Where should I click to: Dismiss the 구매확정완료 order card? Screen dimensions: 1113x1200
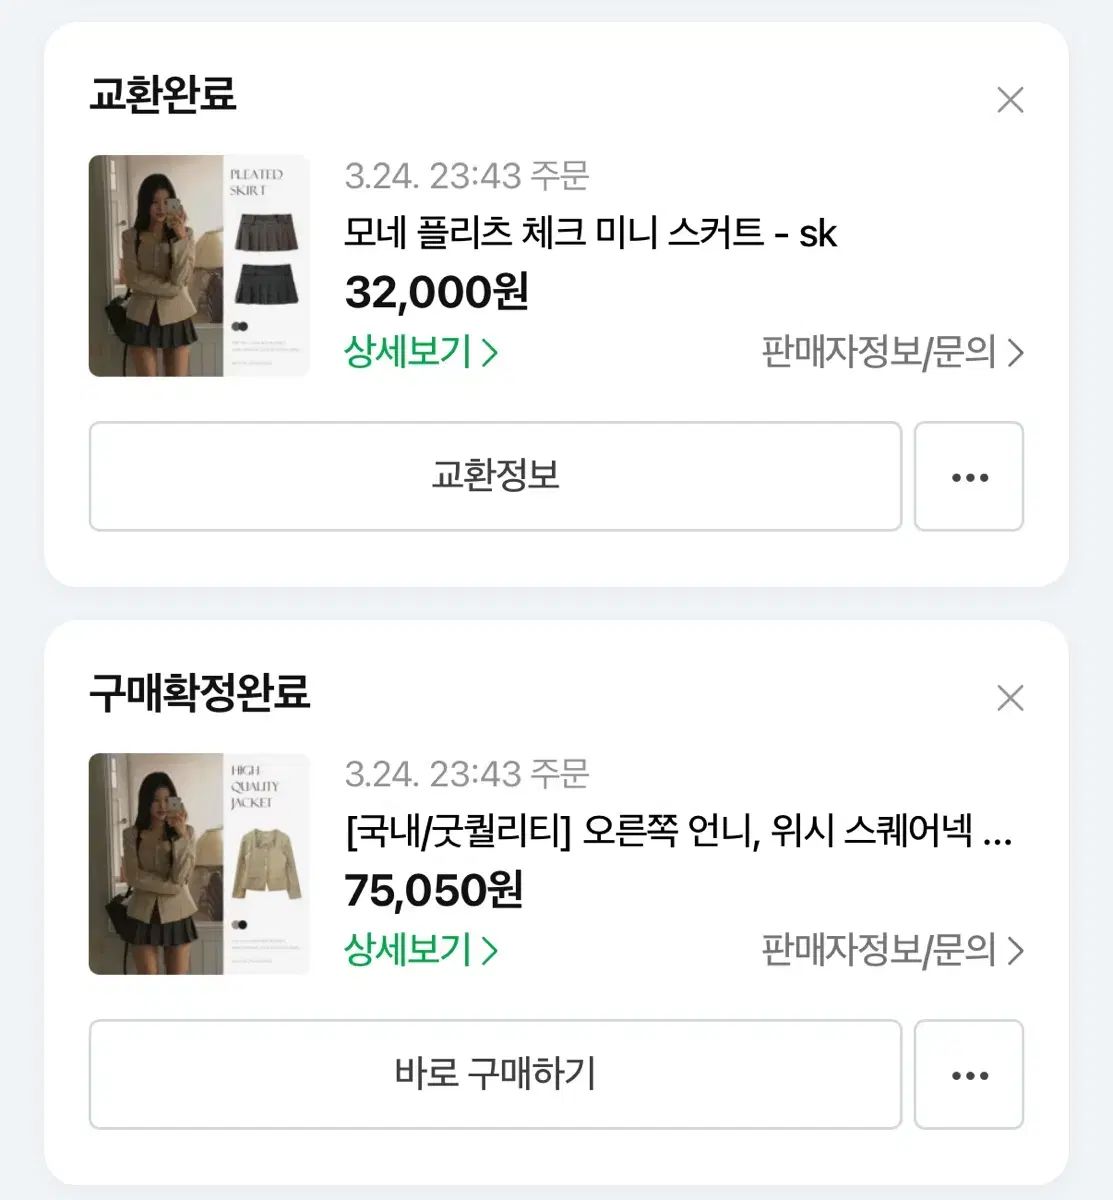1010,698
